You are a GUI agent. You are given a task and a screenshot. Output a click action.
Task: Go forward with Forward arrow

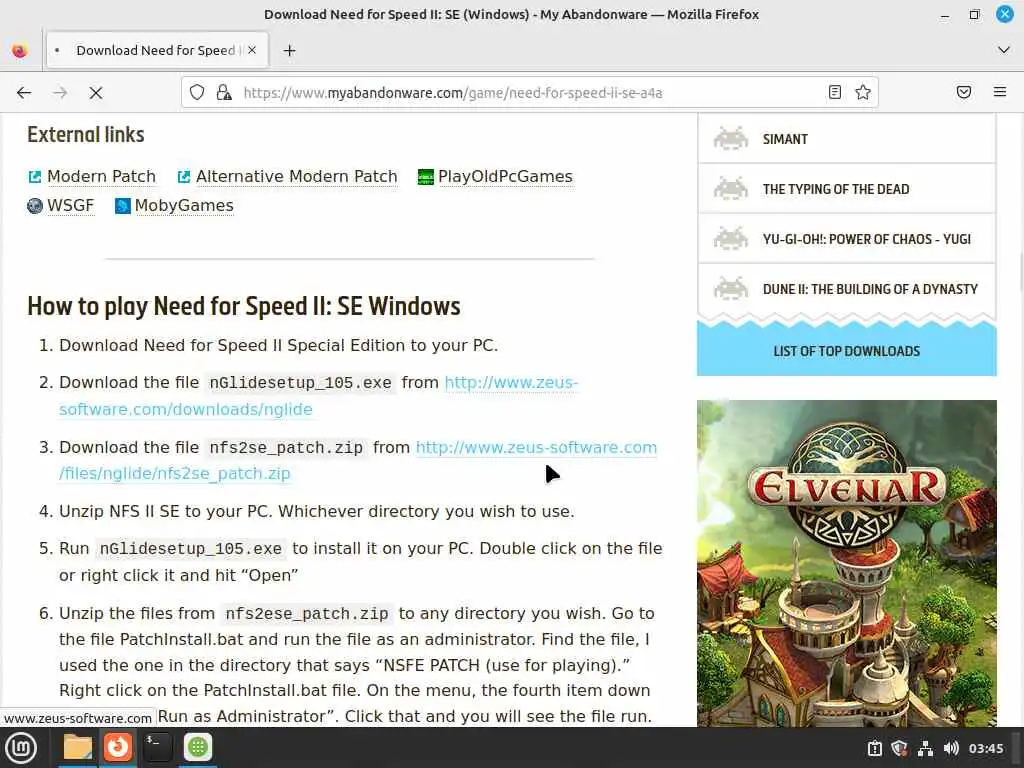pyautogui.click(x=60, y=93)
